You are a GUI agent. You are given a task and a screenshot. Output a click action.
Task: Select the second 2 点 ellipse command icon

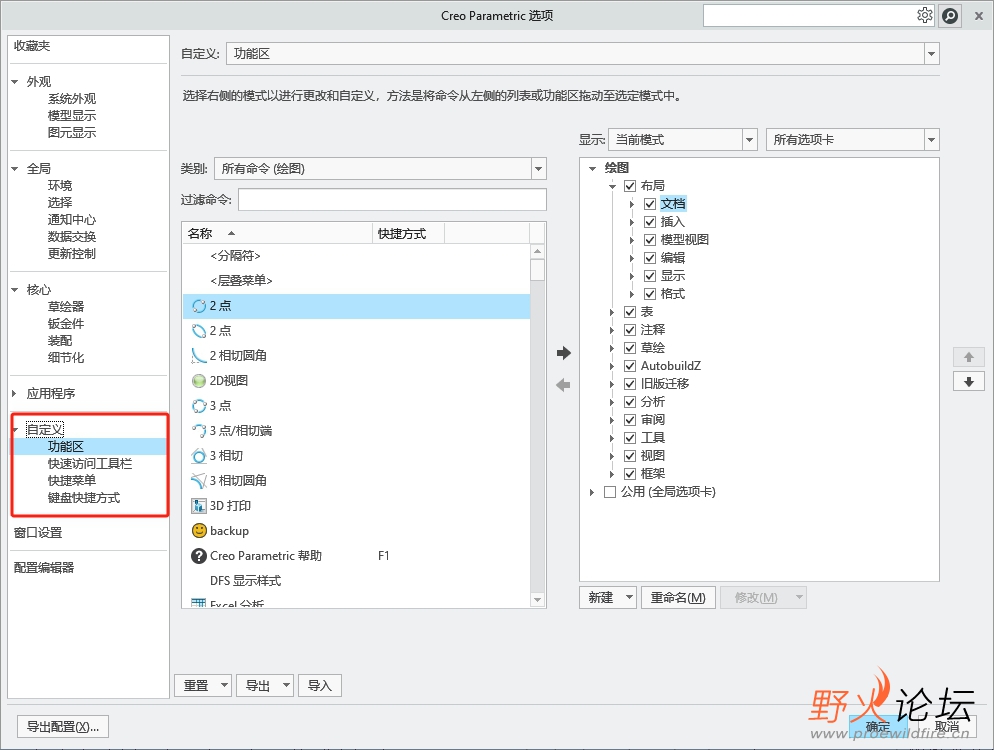[x=199, y=331]
